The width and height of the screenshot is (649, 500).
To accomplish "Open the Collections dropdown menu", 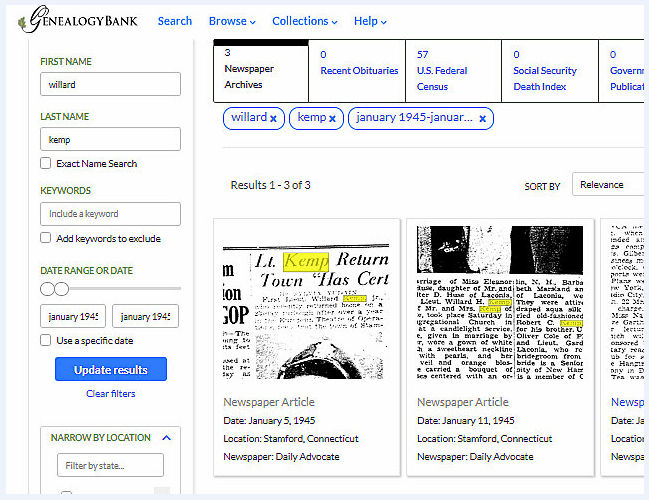I will coord(304,21).
